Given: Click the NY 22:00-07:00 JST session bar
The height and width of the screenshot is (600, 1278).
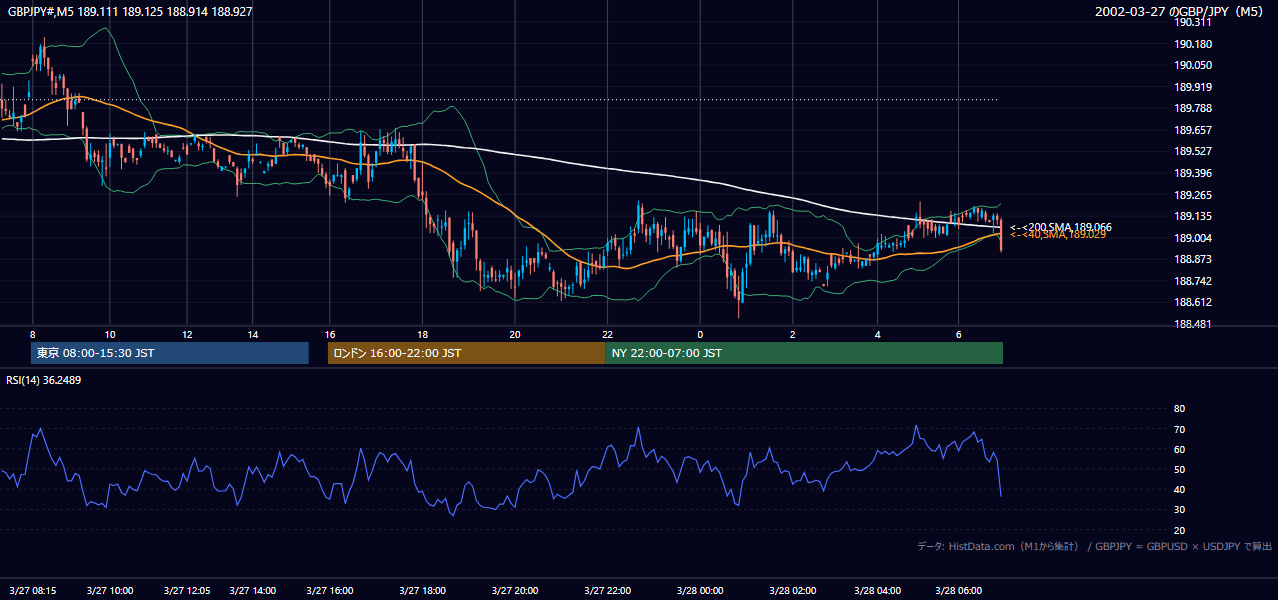Looking at the screenshot, I should click(804, 353).
